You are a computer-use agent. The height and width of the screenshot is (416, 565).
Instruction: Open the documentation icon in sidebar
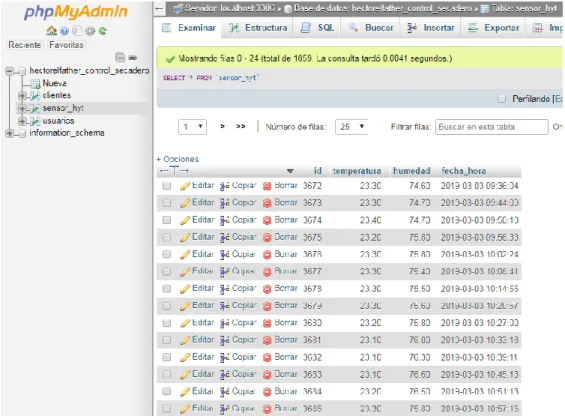point(77,31)
